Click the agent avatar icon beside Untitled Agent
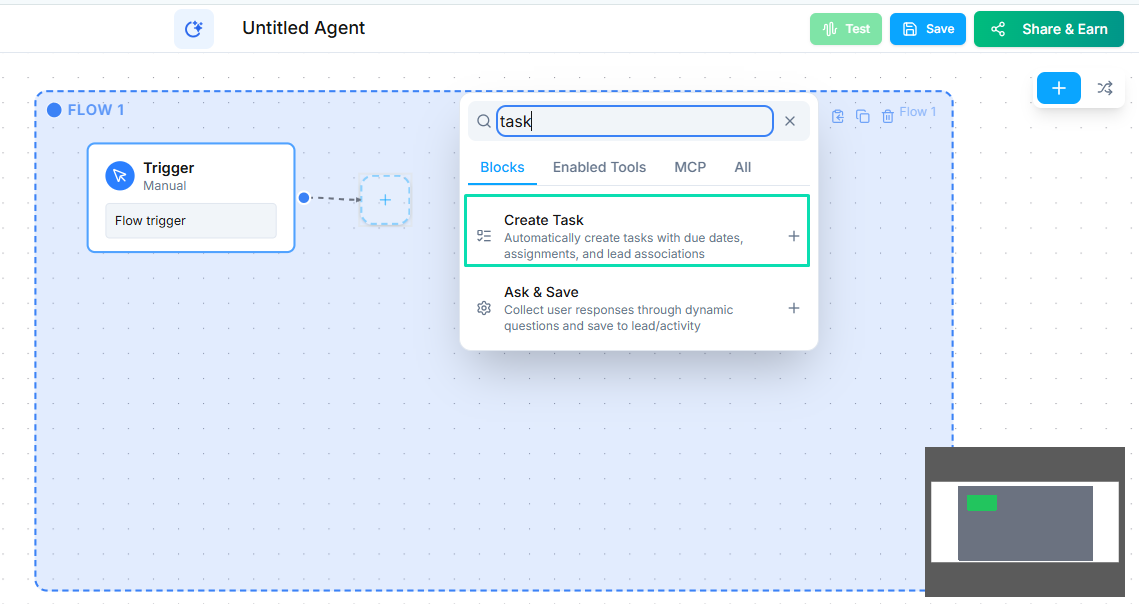The width and height of the screenshot is (1139, 604). [193, 28]
